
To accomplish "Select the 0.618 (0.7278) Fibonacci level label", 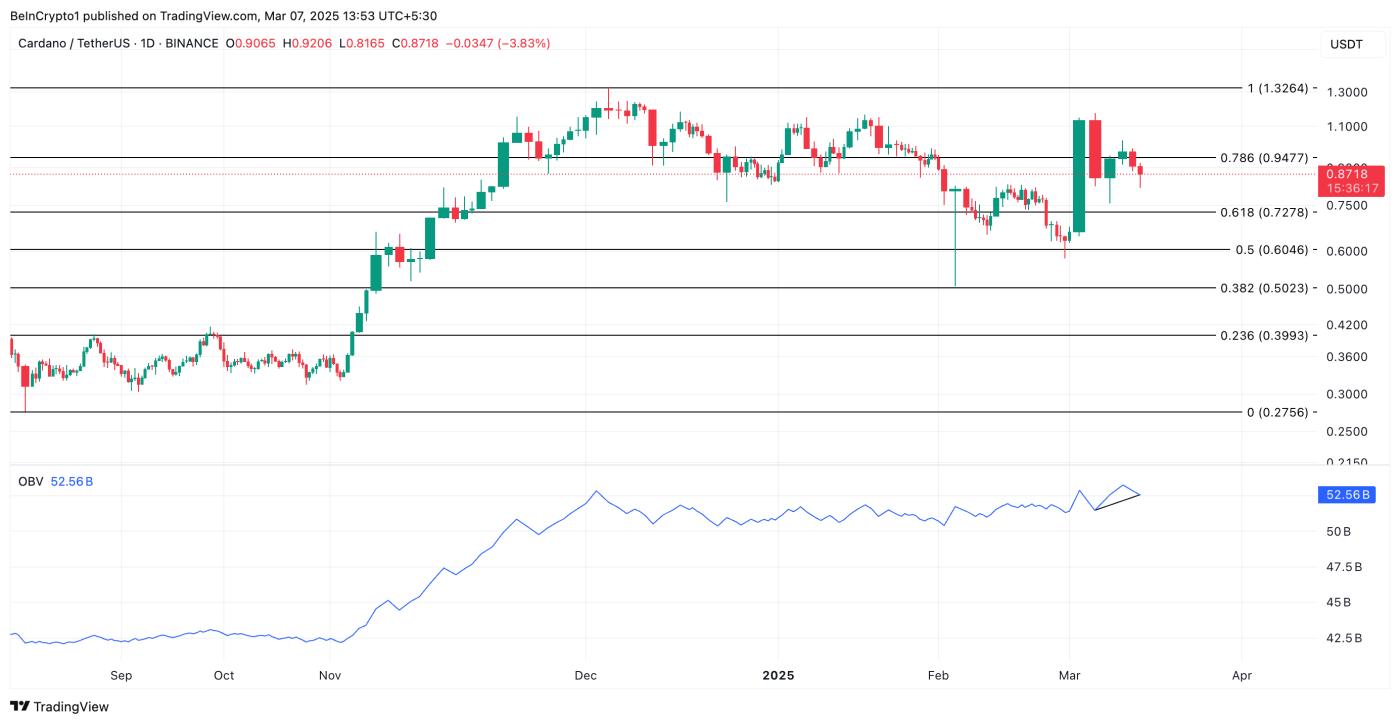I will 1264,212.
